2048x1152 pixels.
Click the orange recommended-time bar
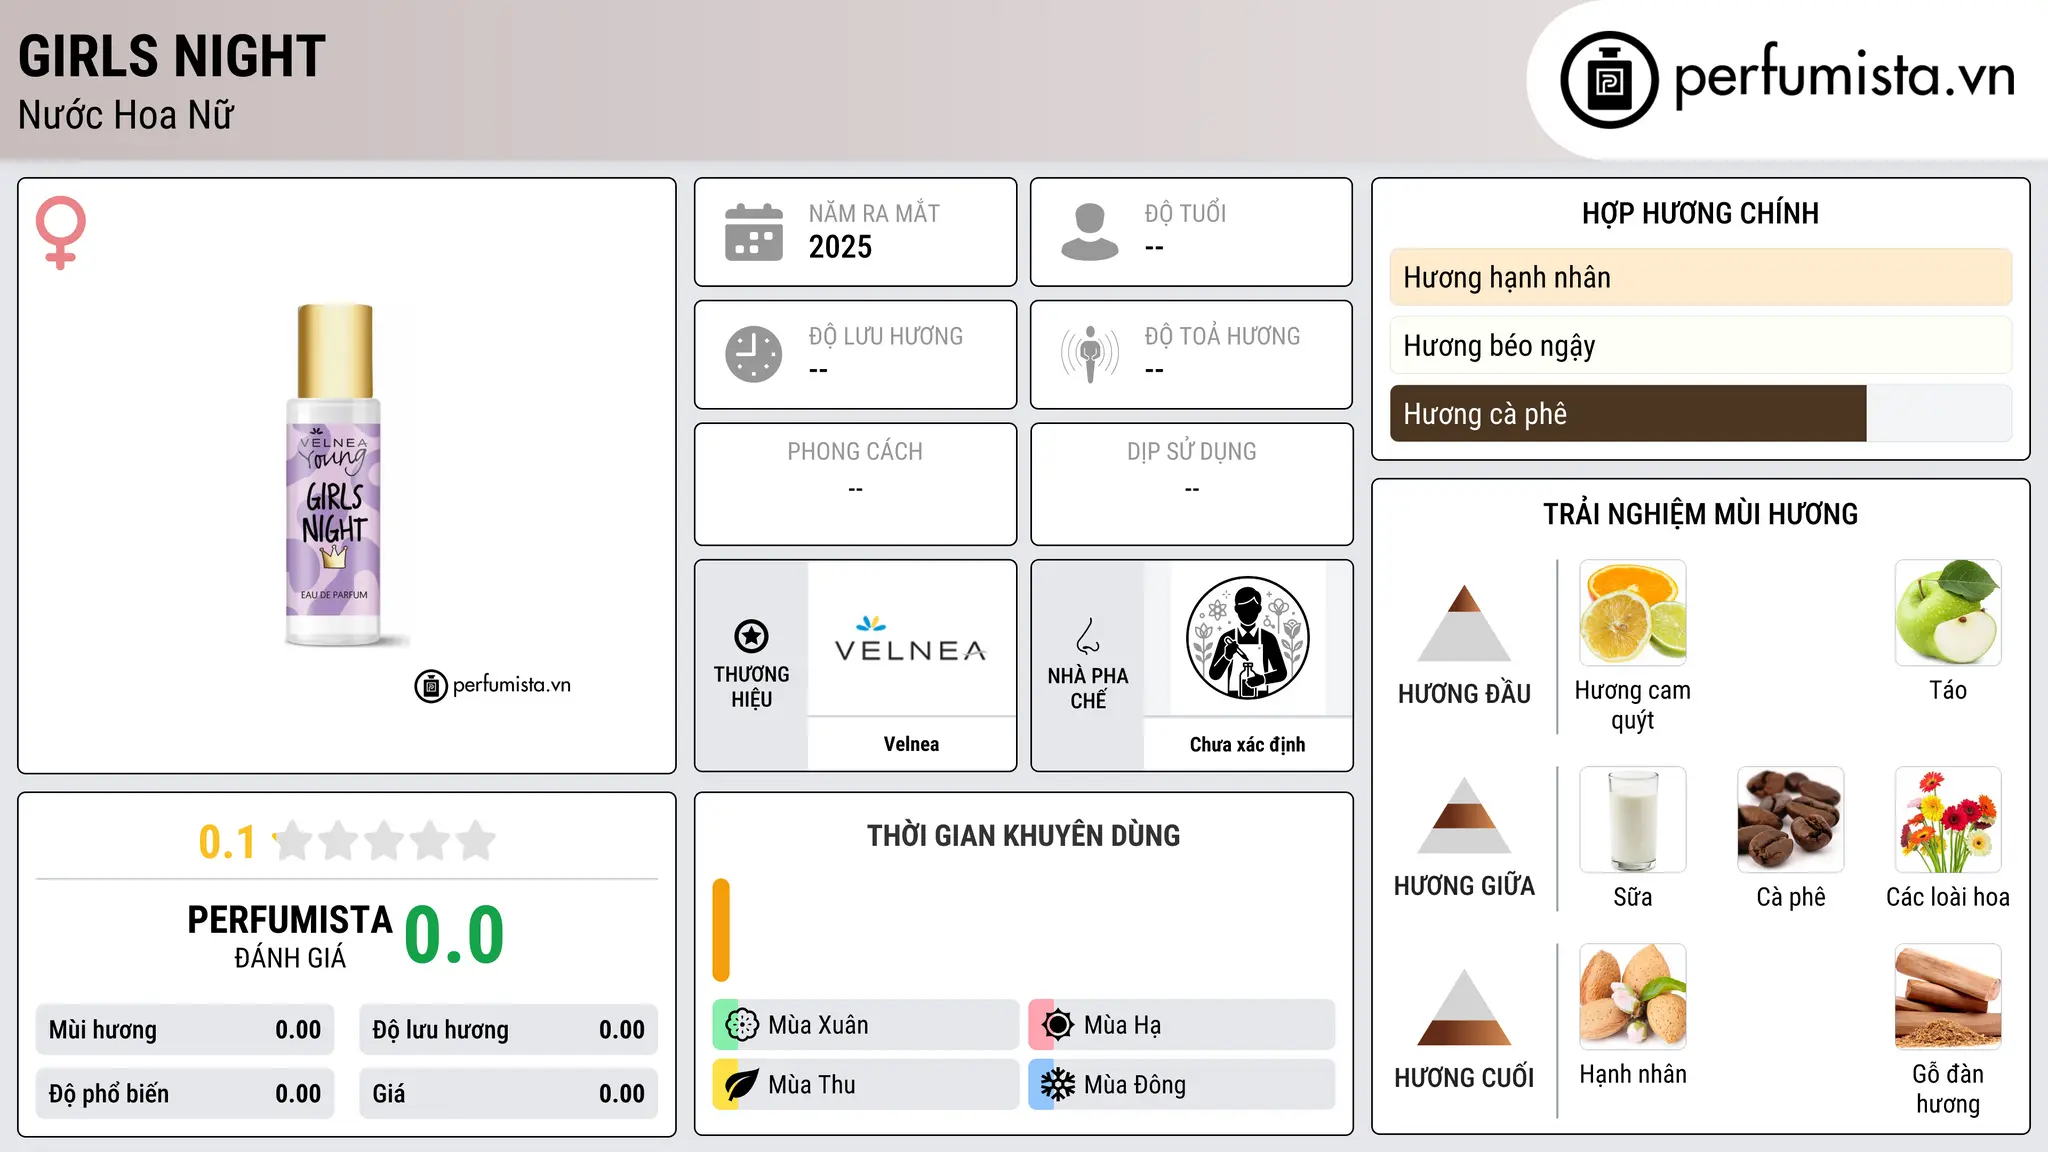(x=721, y=930)
